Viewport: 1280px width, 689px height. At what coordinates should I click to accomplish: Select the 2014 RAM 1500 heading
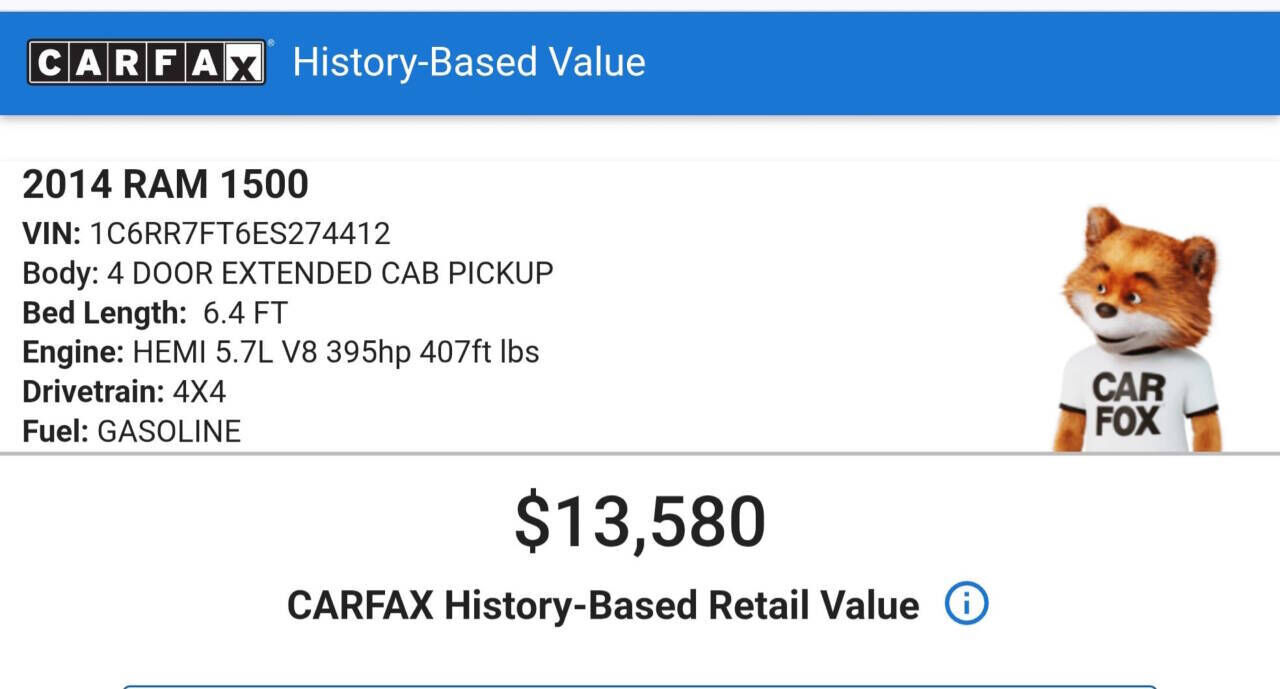[x=165, y=184]
